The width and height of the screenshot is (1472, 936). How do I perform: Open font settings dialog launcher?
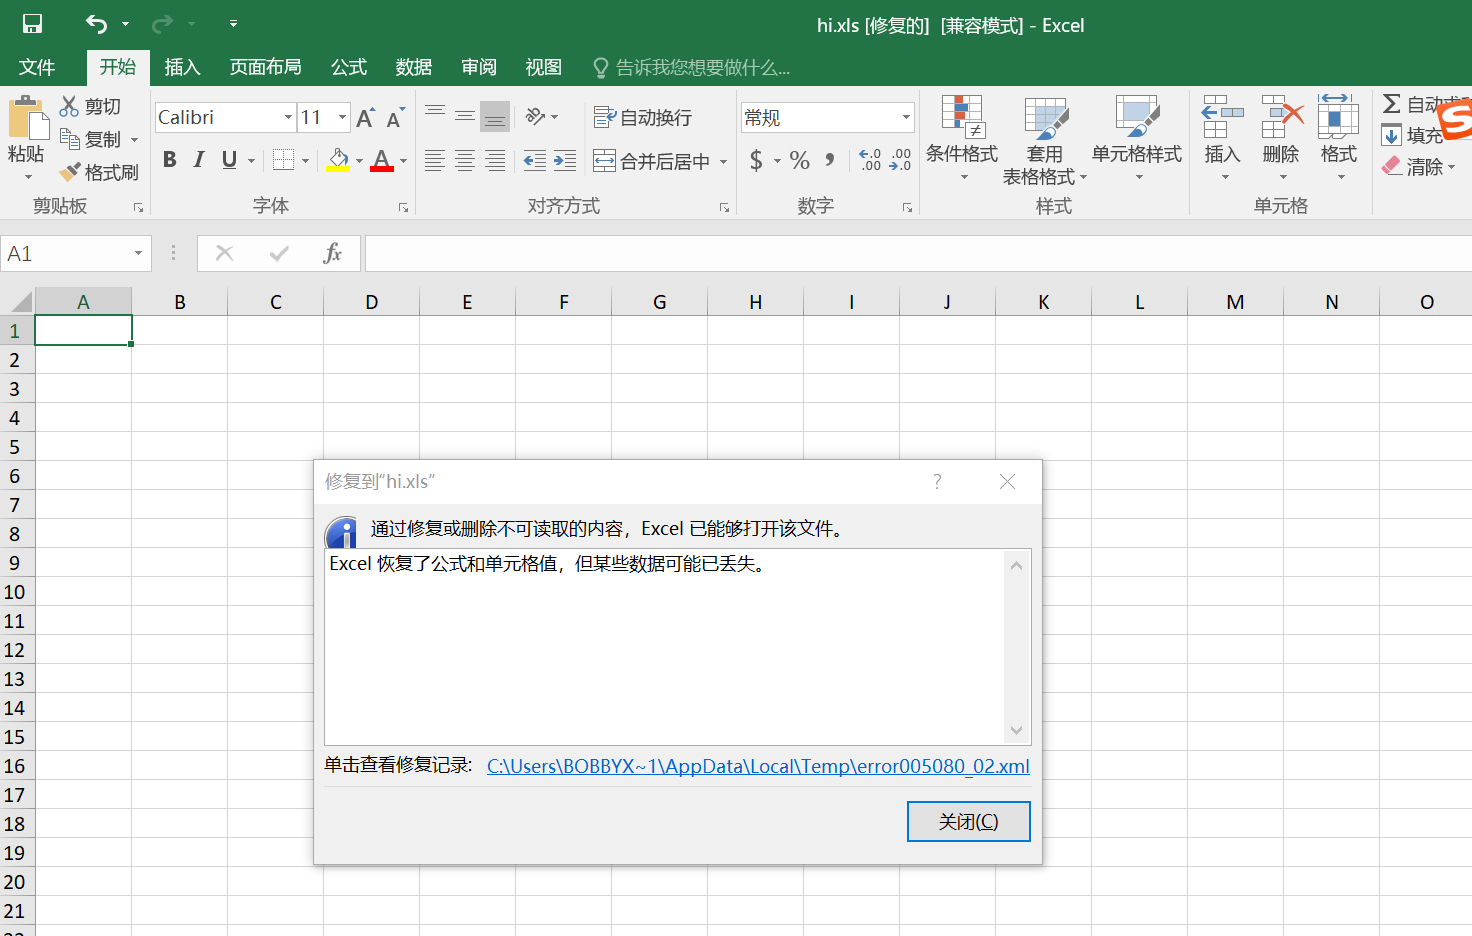pyautogui.click(x=403, y=208)
